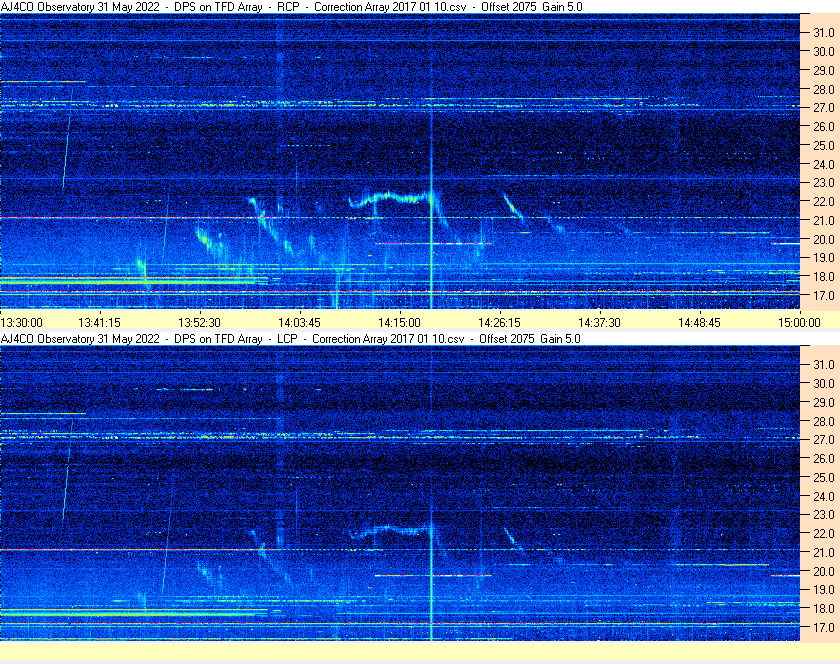
Task: Click the RCP spectrogram title line
Action: [x=291, y=7]
